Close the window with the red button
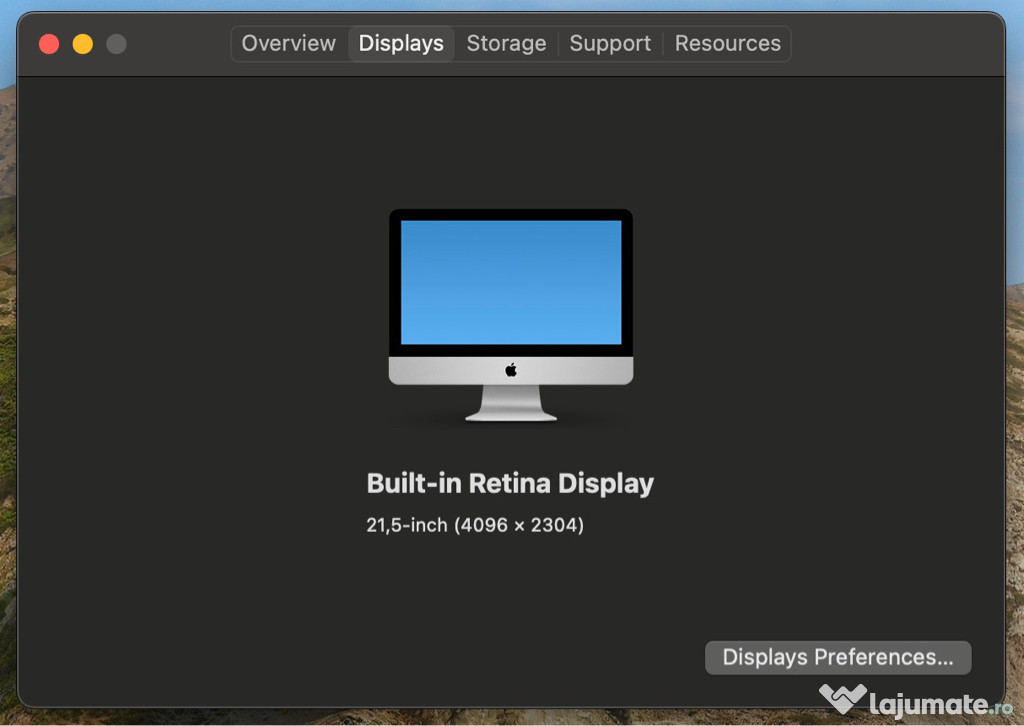The image size is (1024, 726). pos(49,44)
